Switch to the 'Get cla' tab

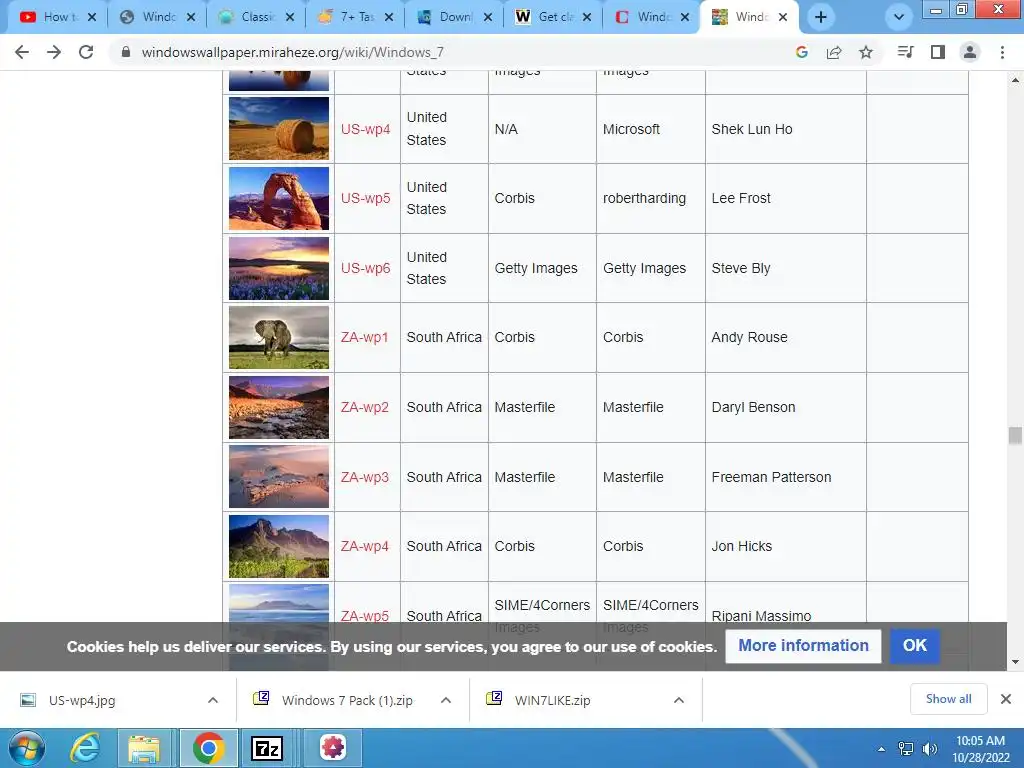click(x=553, y=17)
